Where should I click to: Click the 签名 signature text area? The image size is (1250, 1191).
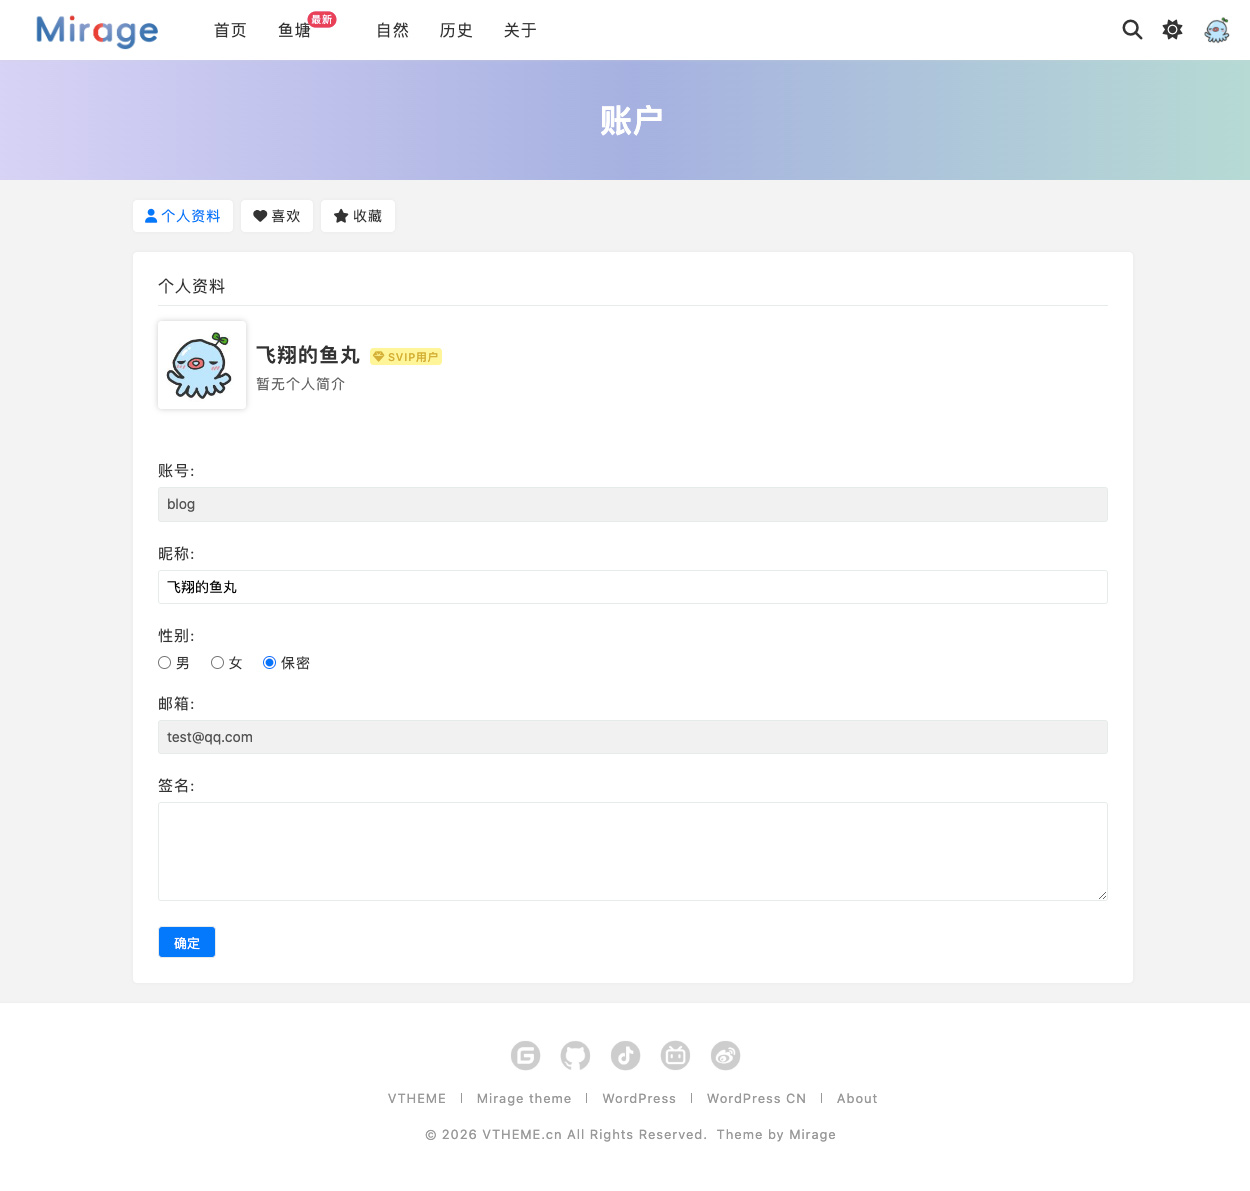click(632, 851)
